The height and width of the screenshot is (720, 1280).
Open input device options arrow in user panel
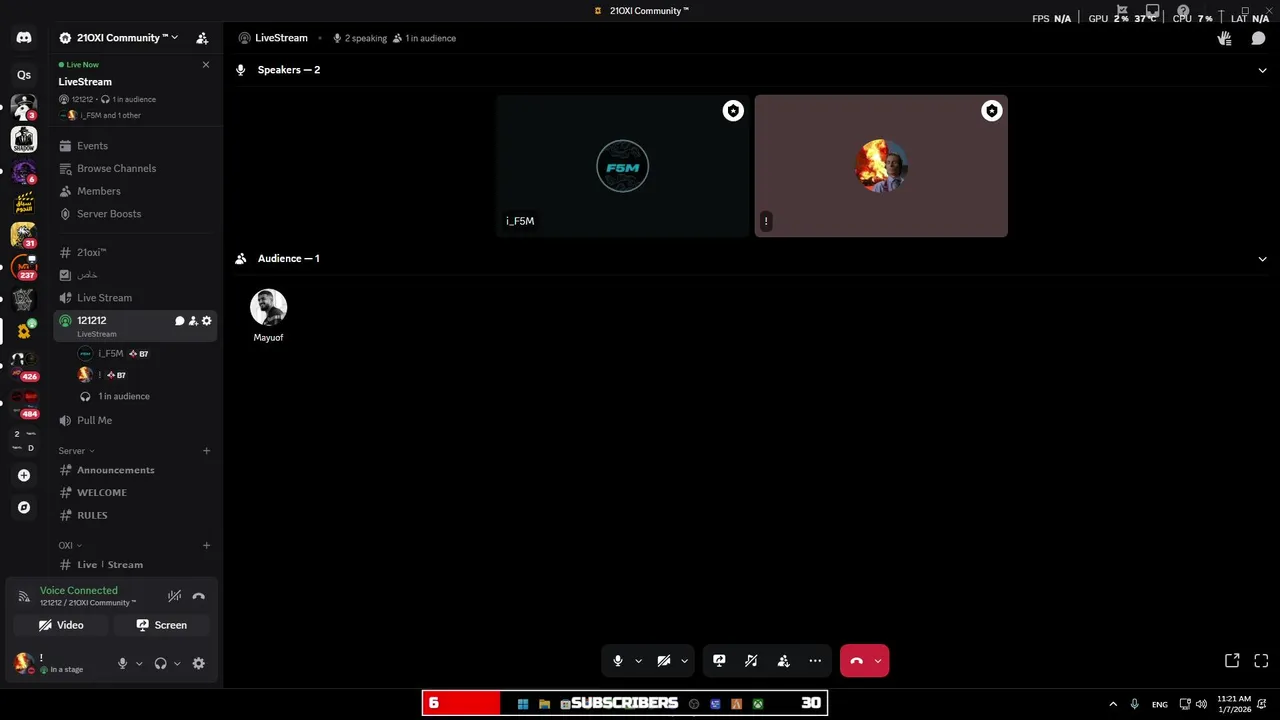coord(139,663)
